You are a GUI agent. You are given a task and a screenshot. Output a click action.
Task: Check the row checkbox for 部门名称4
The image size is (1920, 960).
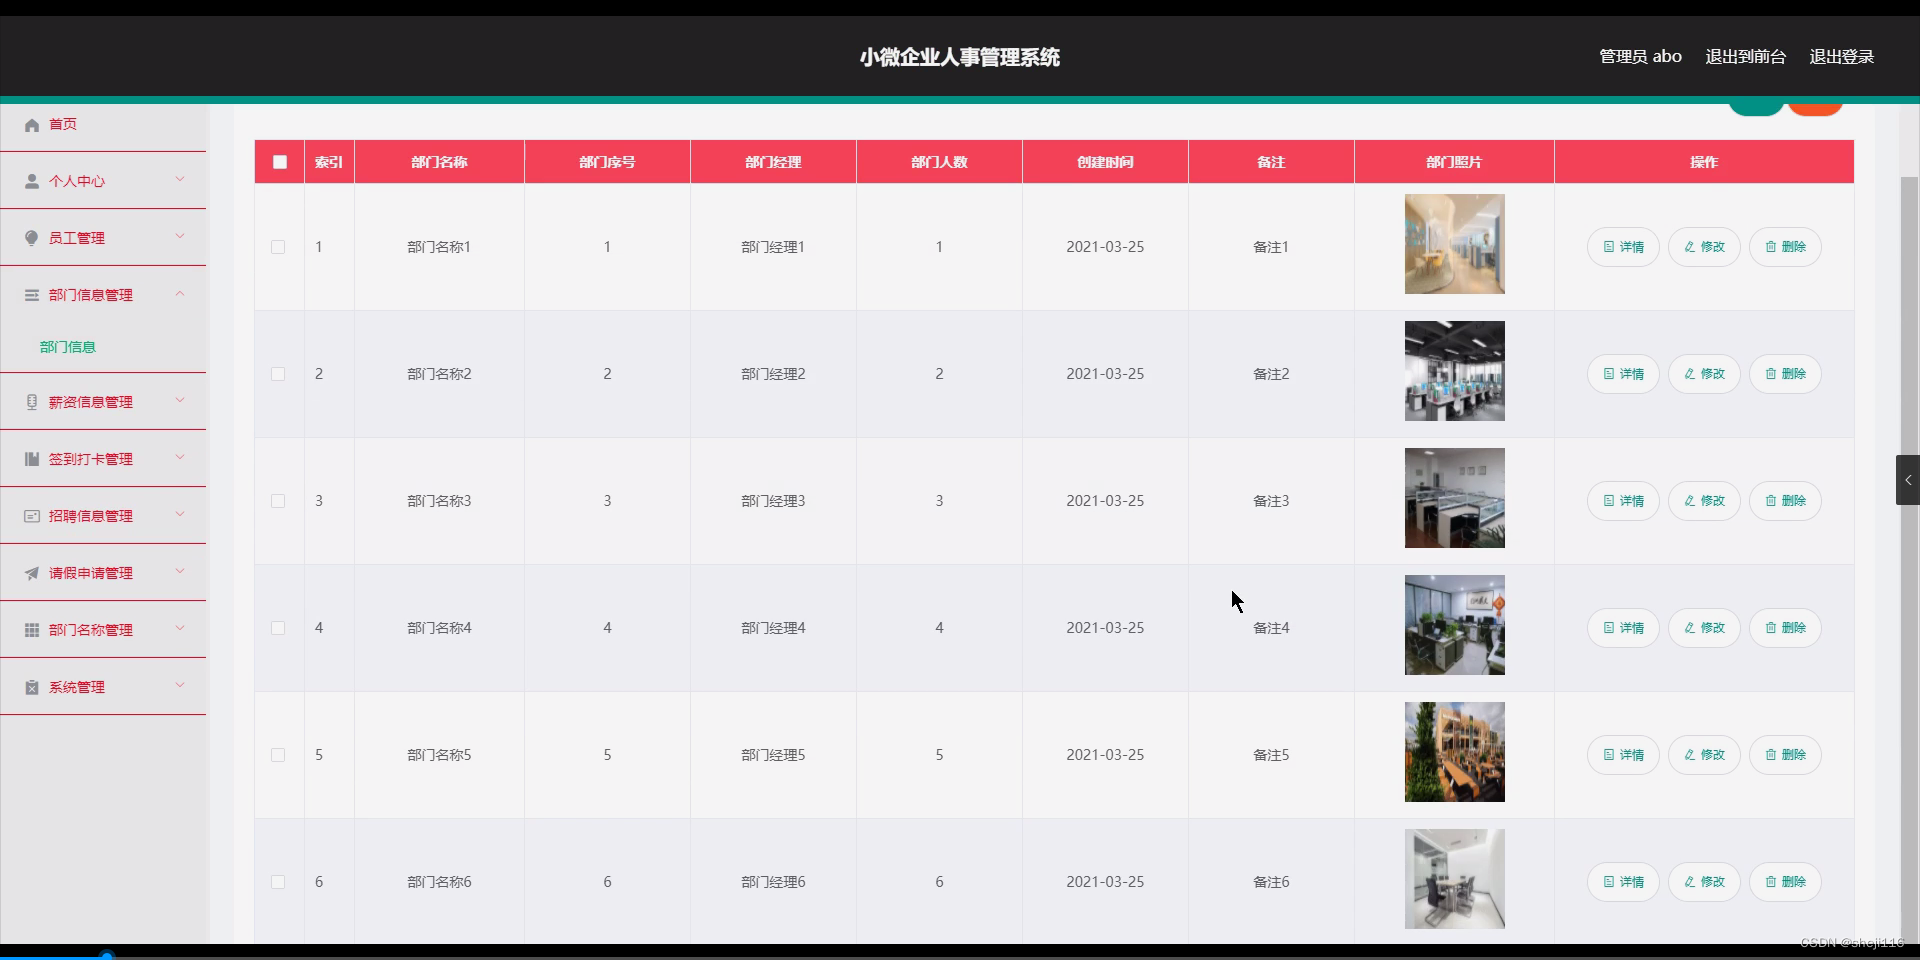point(278,628)
